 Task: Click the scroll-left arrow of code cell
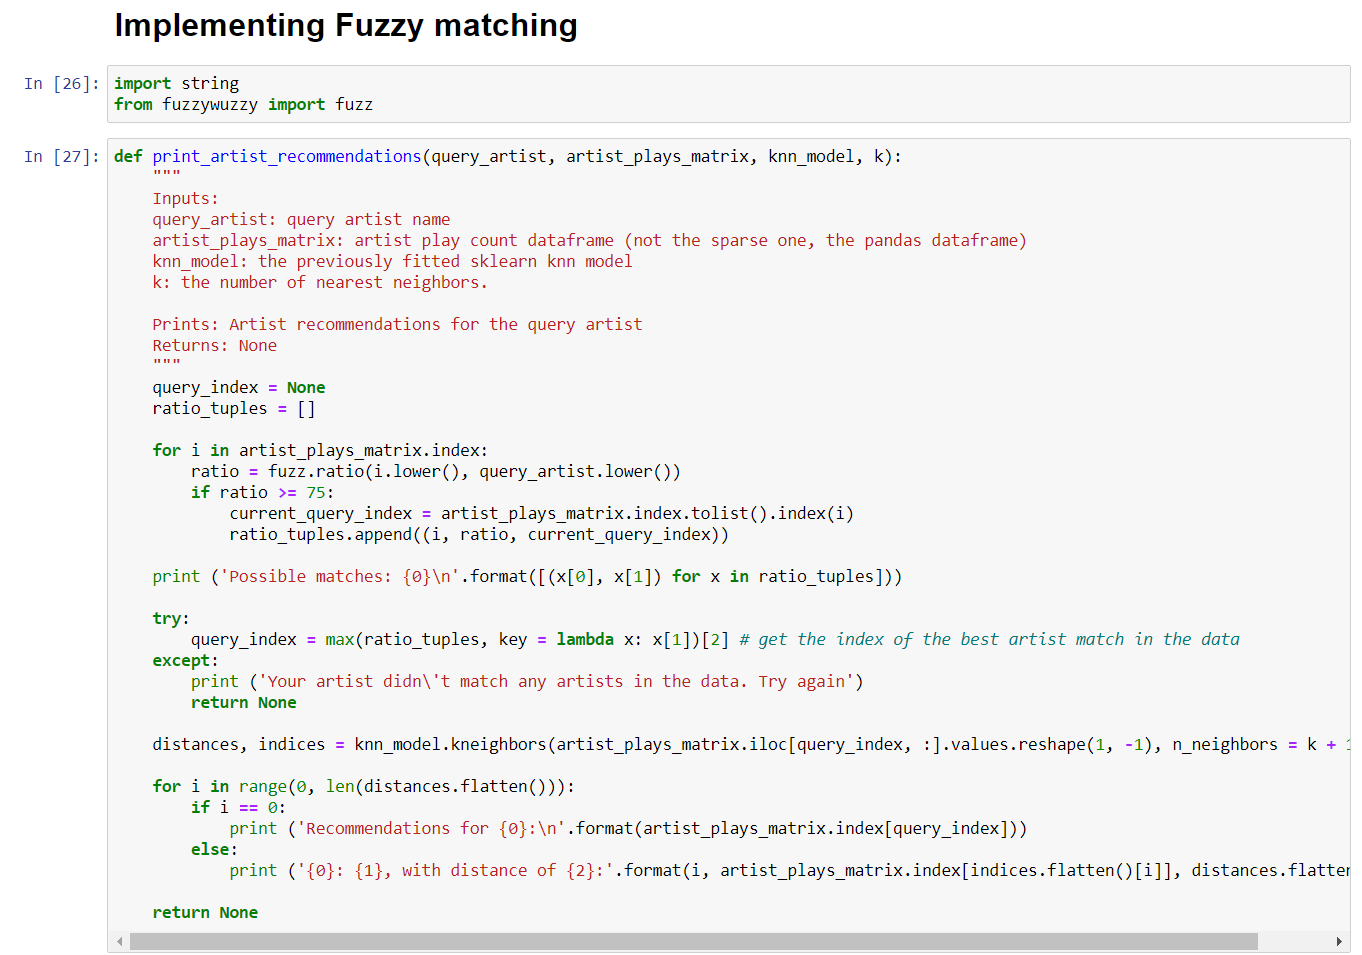(120, 941)
